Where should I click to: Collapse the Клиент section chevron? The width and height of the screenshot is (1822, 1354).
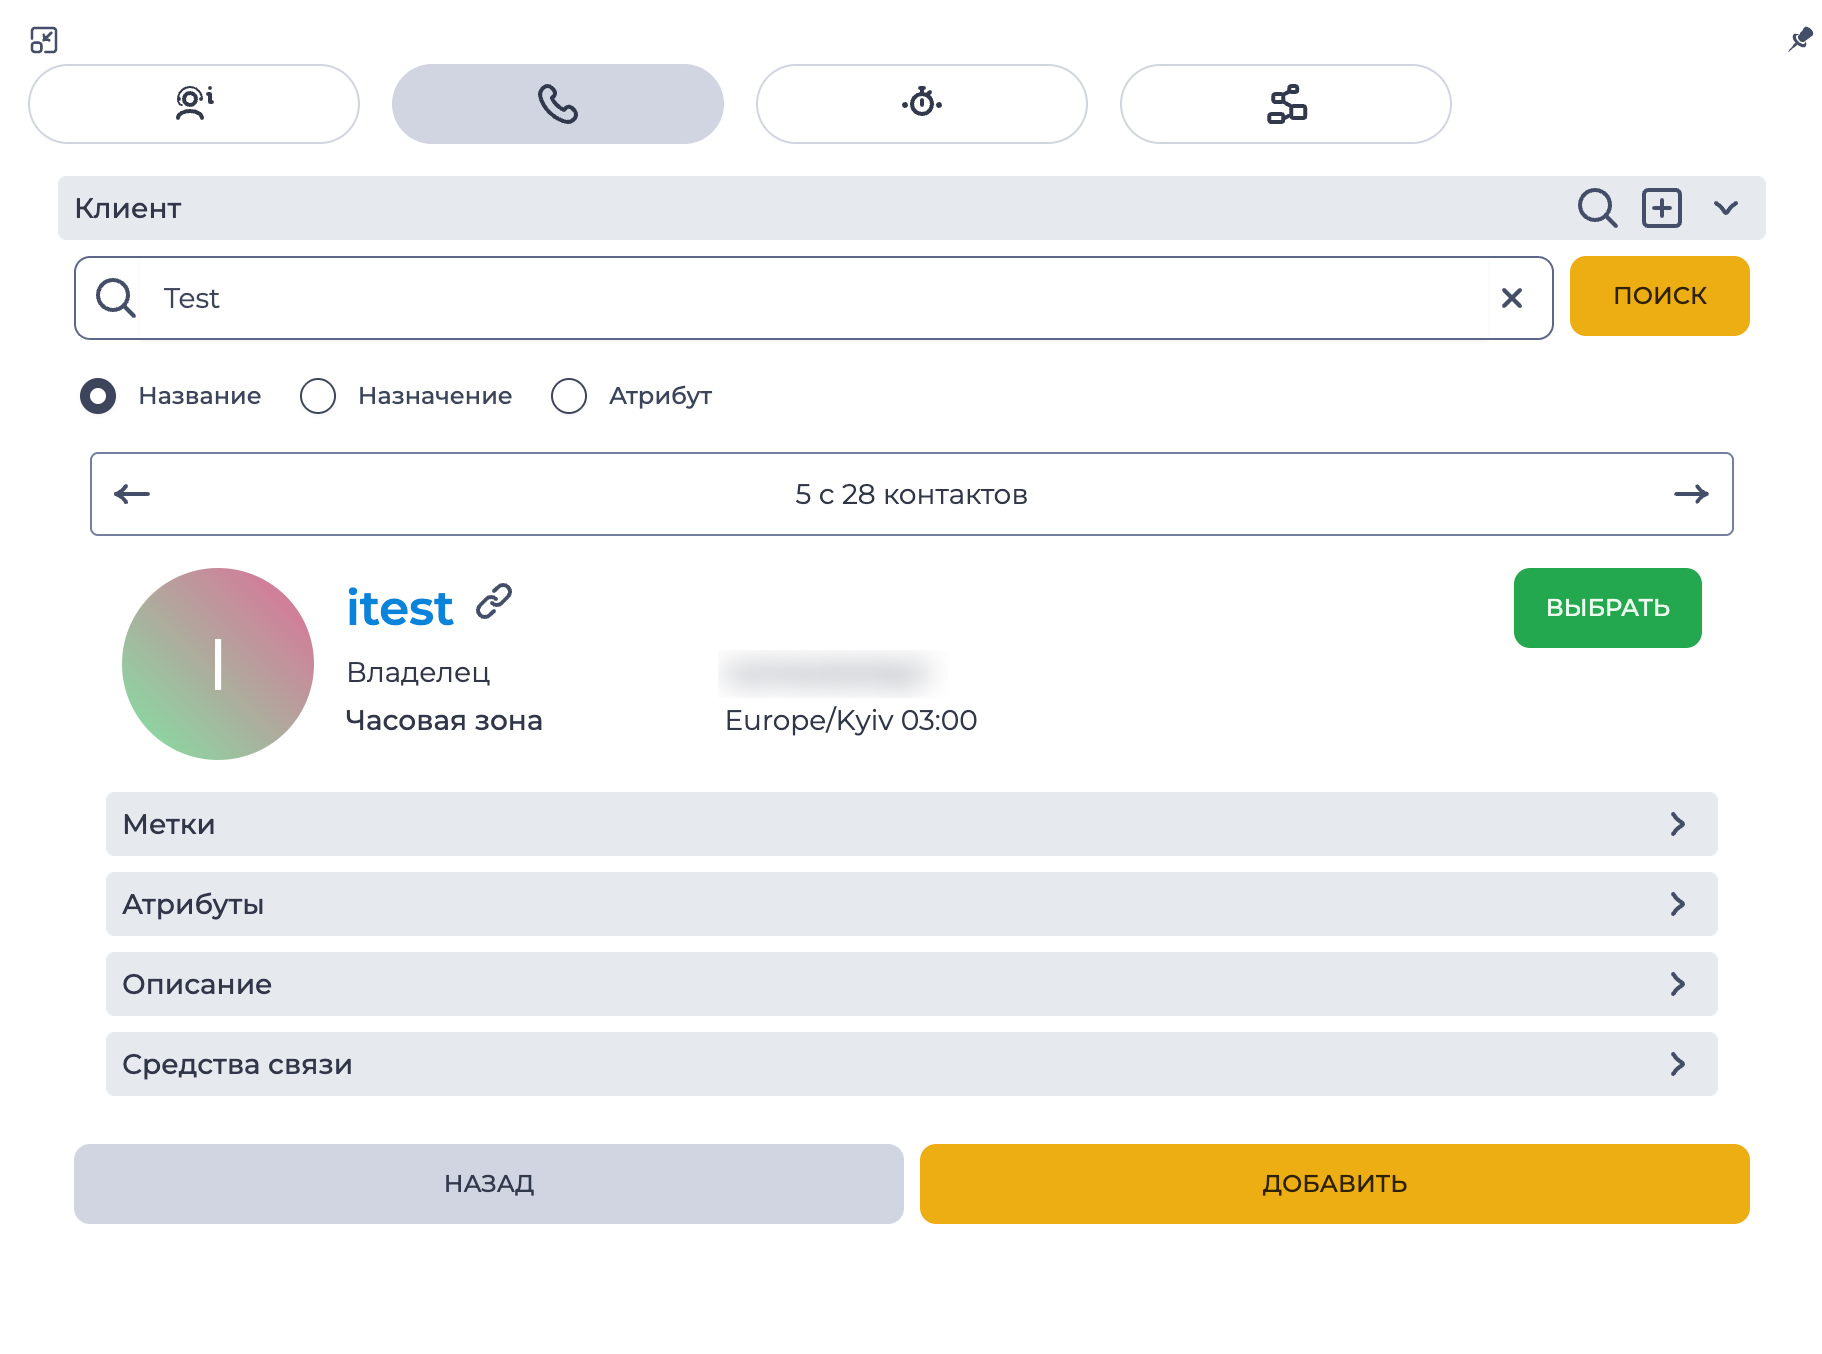click(1726, 208)
